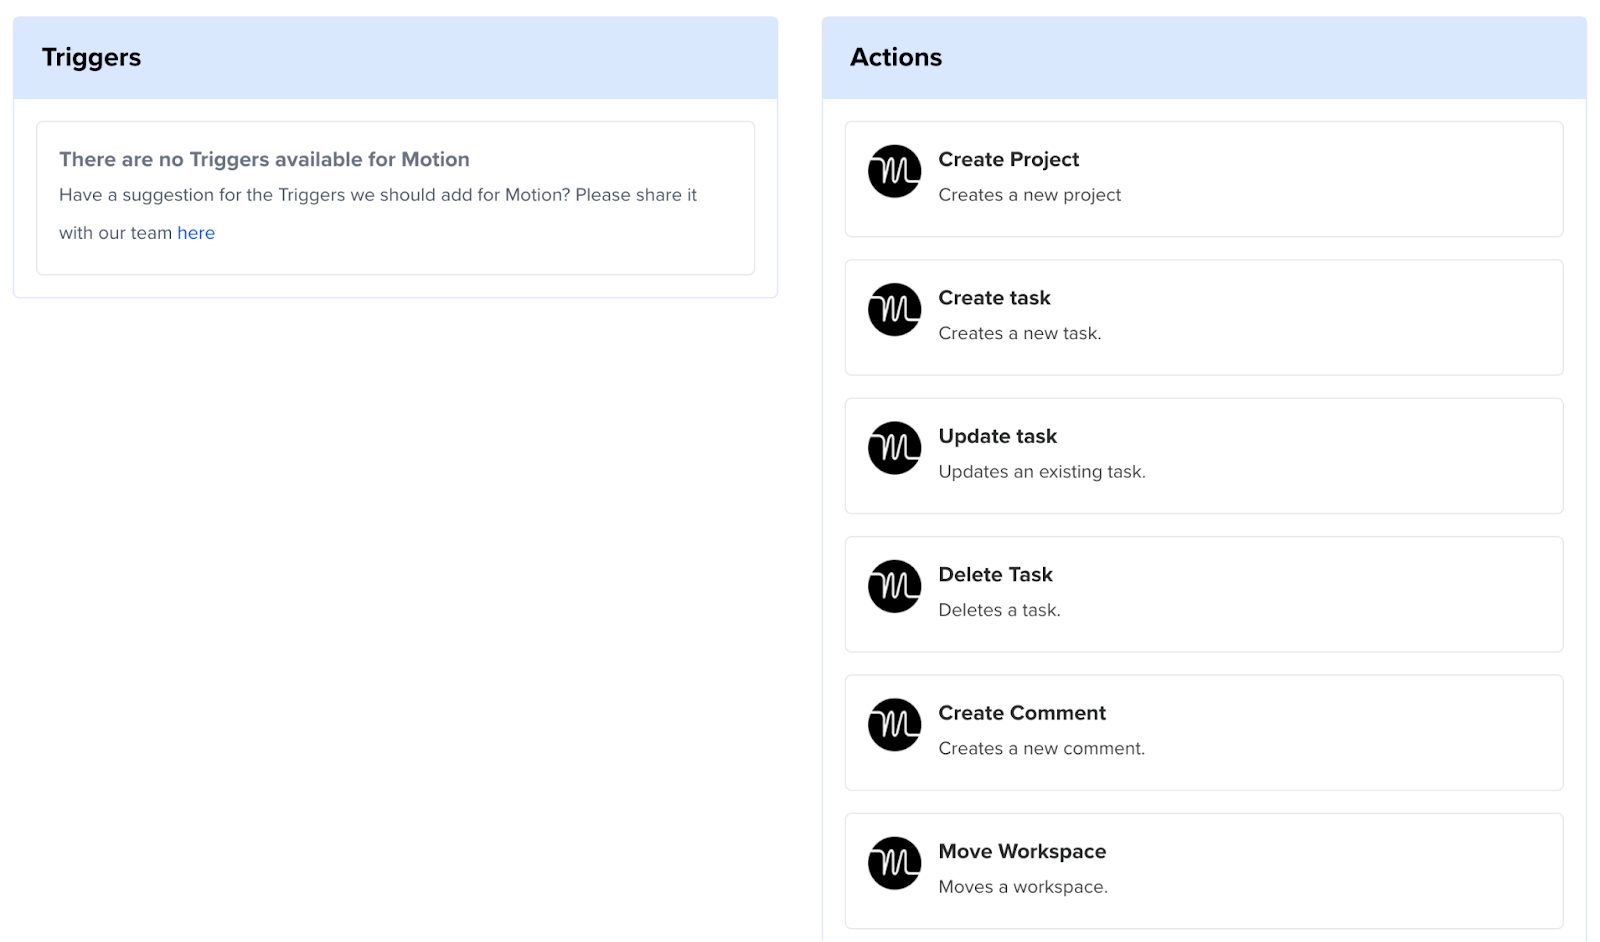
Task: Click 'Creates a new comment.' description
Action: [x=1041, y=749]
